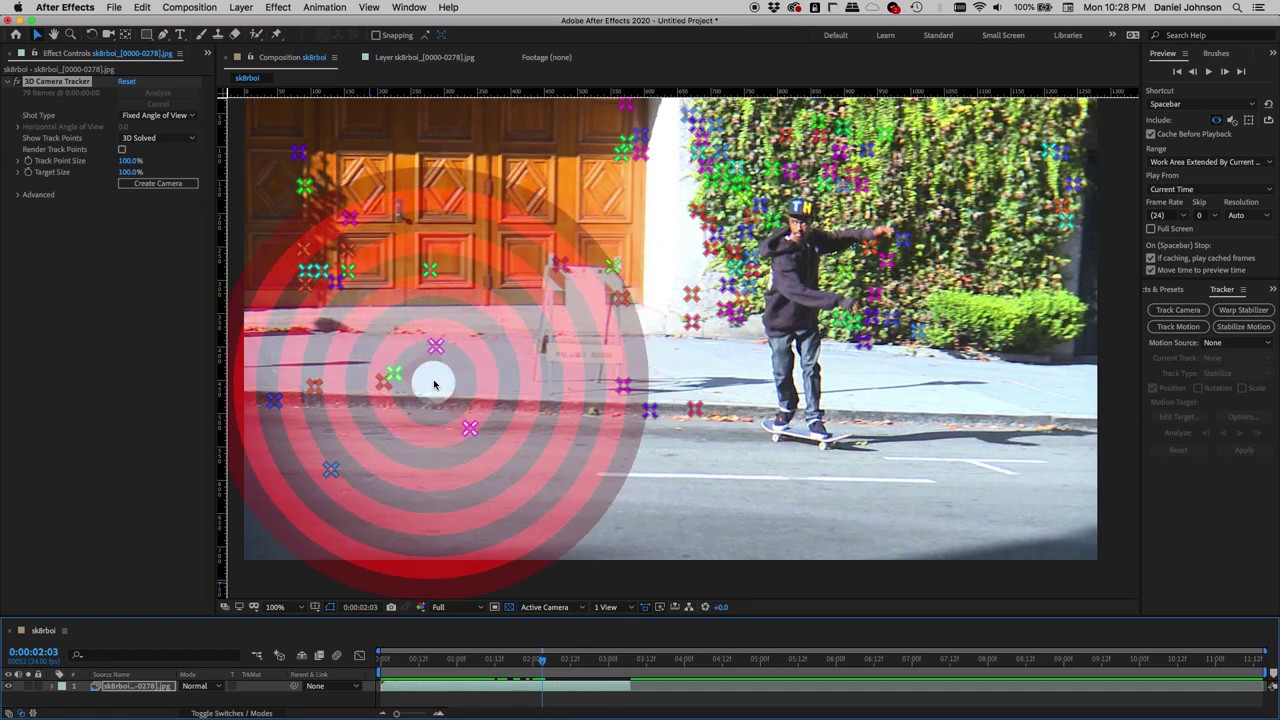This screenshot has width=1280, height=720.
Task: Click the Puppet Pin tool
Action: click(x=277, y=35)
